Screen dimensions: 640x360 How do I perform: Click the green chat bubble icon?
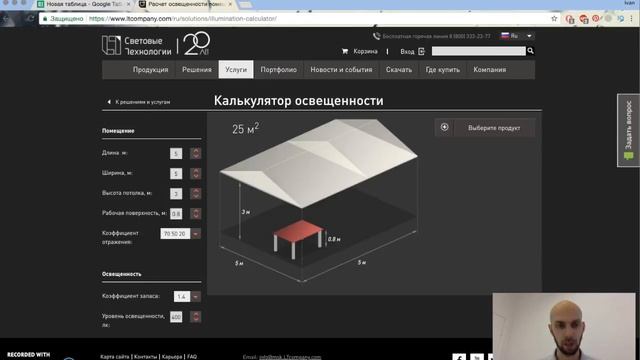point(629,156)
